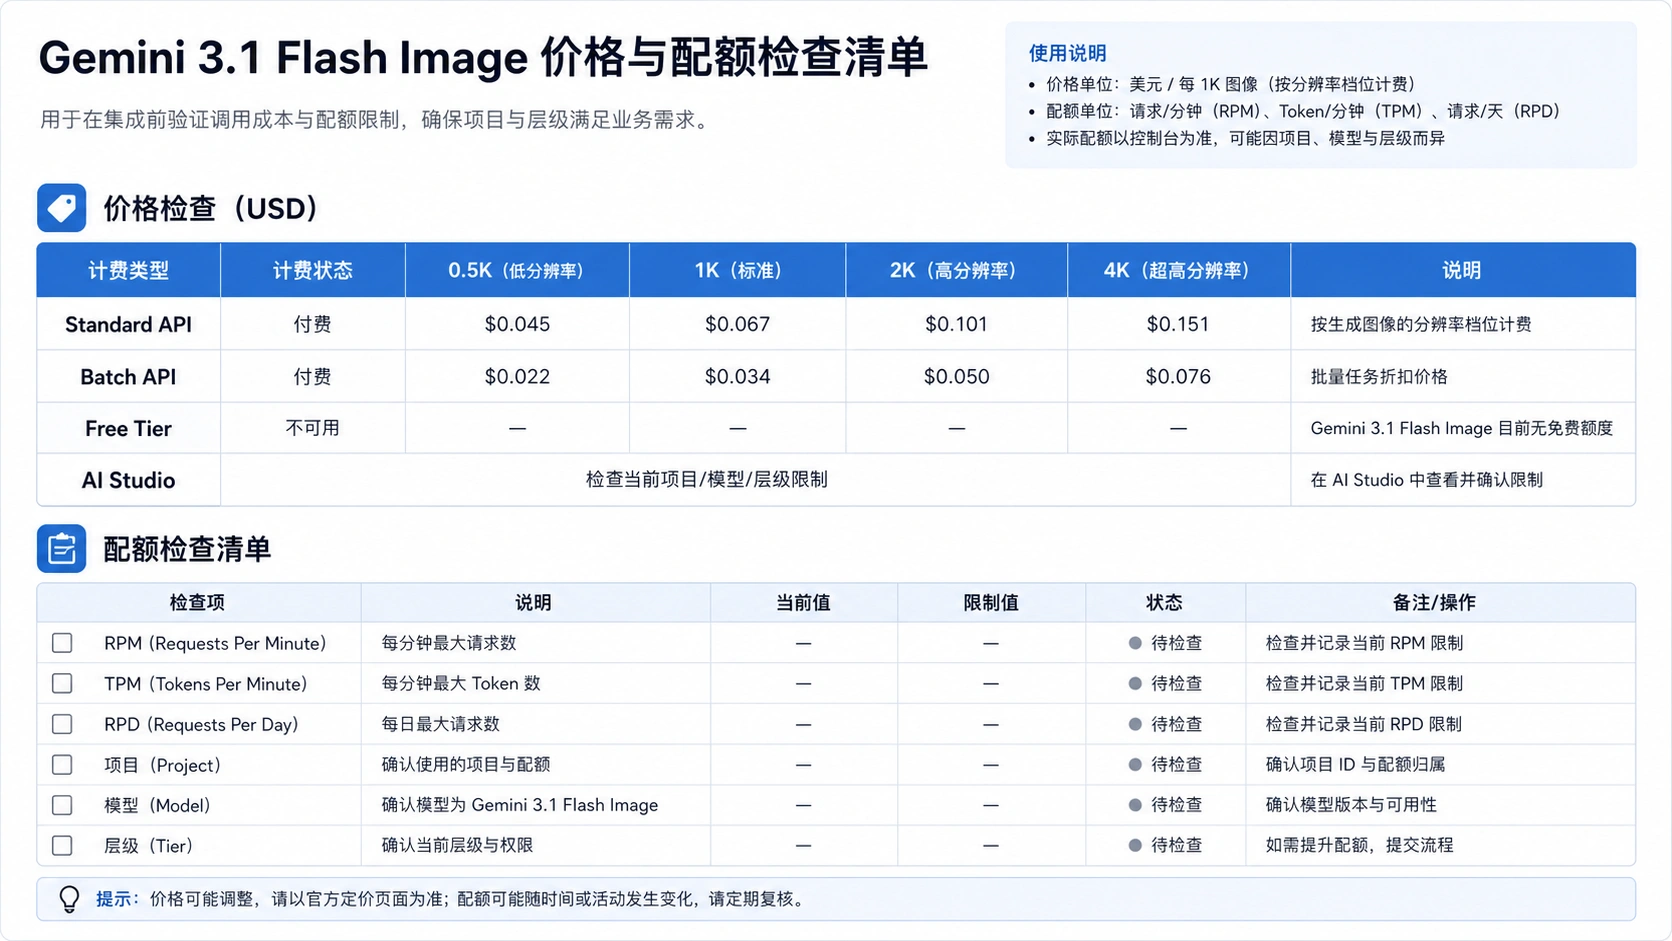Screen dimensions: 1672x941
Task: Click the 待检查 status dot in RPD row
Action: (x=1135, y=724)
